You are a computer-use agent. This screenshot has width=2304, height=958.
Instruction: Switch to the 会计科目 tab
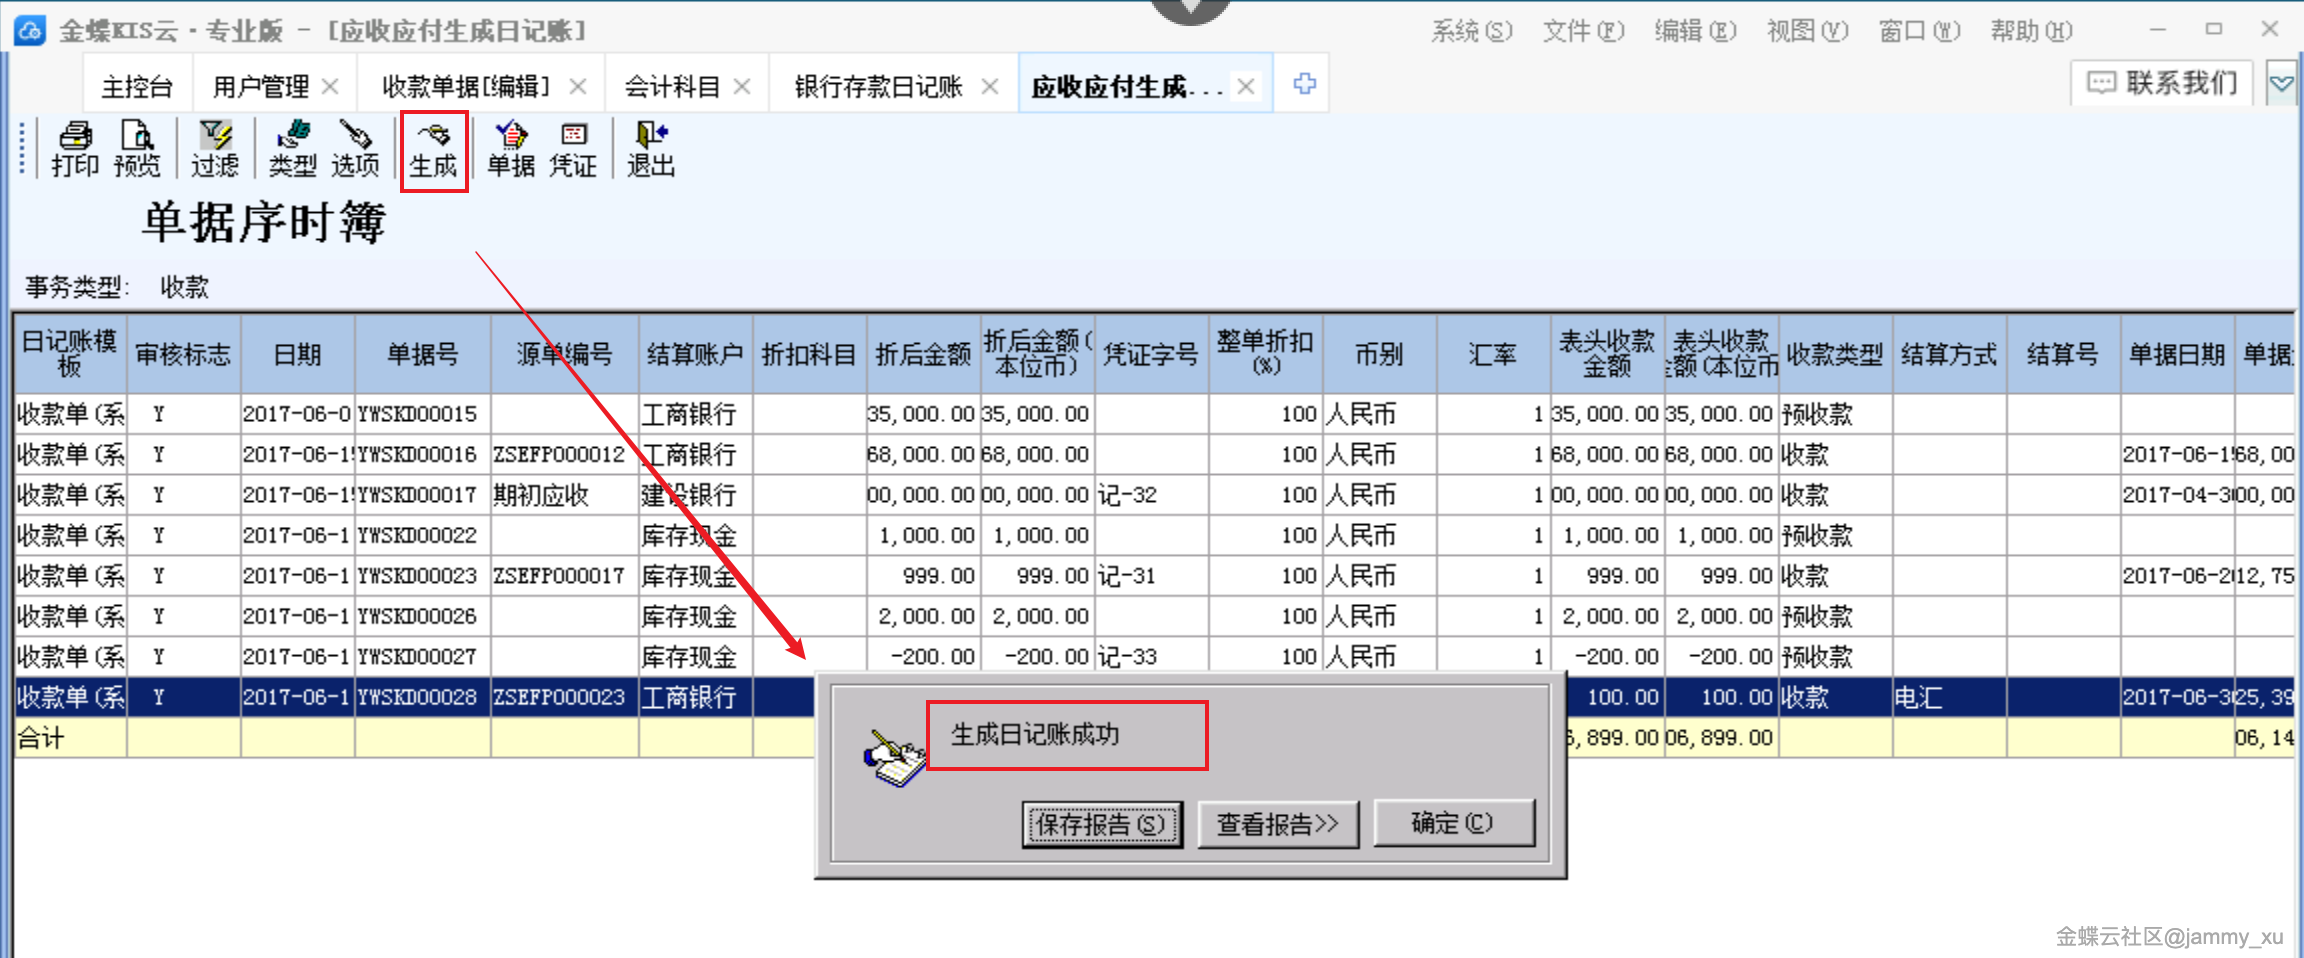(672, 87)
